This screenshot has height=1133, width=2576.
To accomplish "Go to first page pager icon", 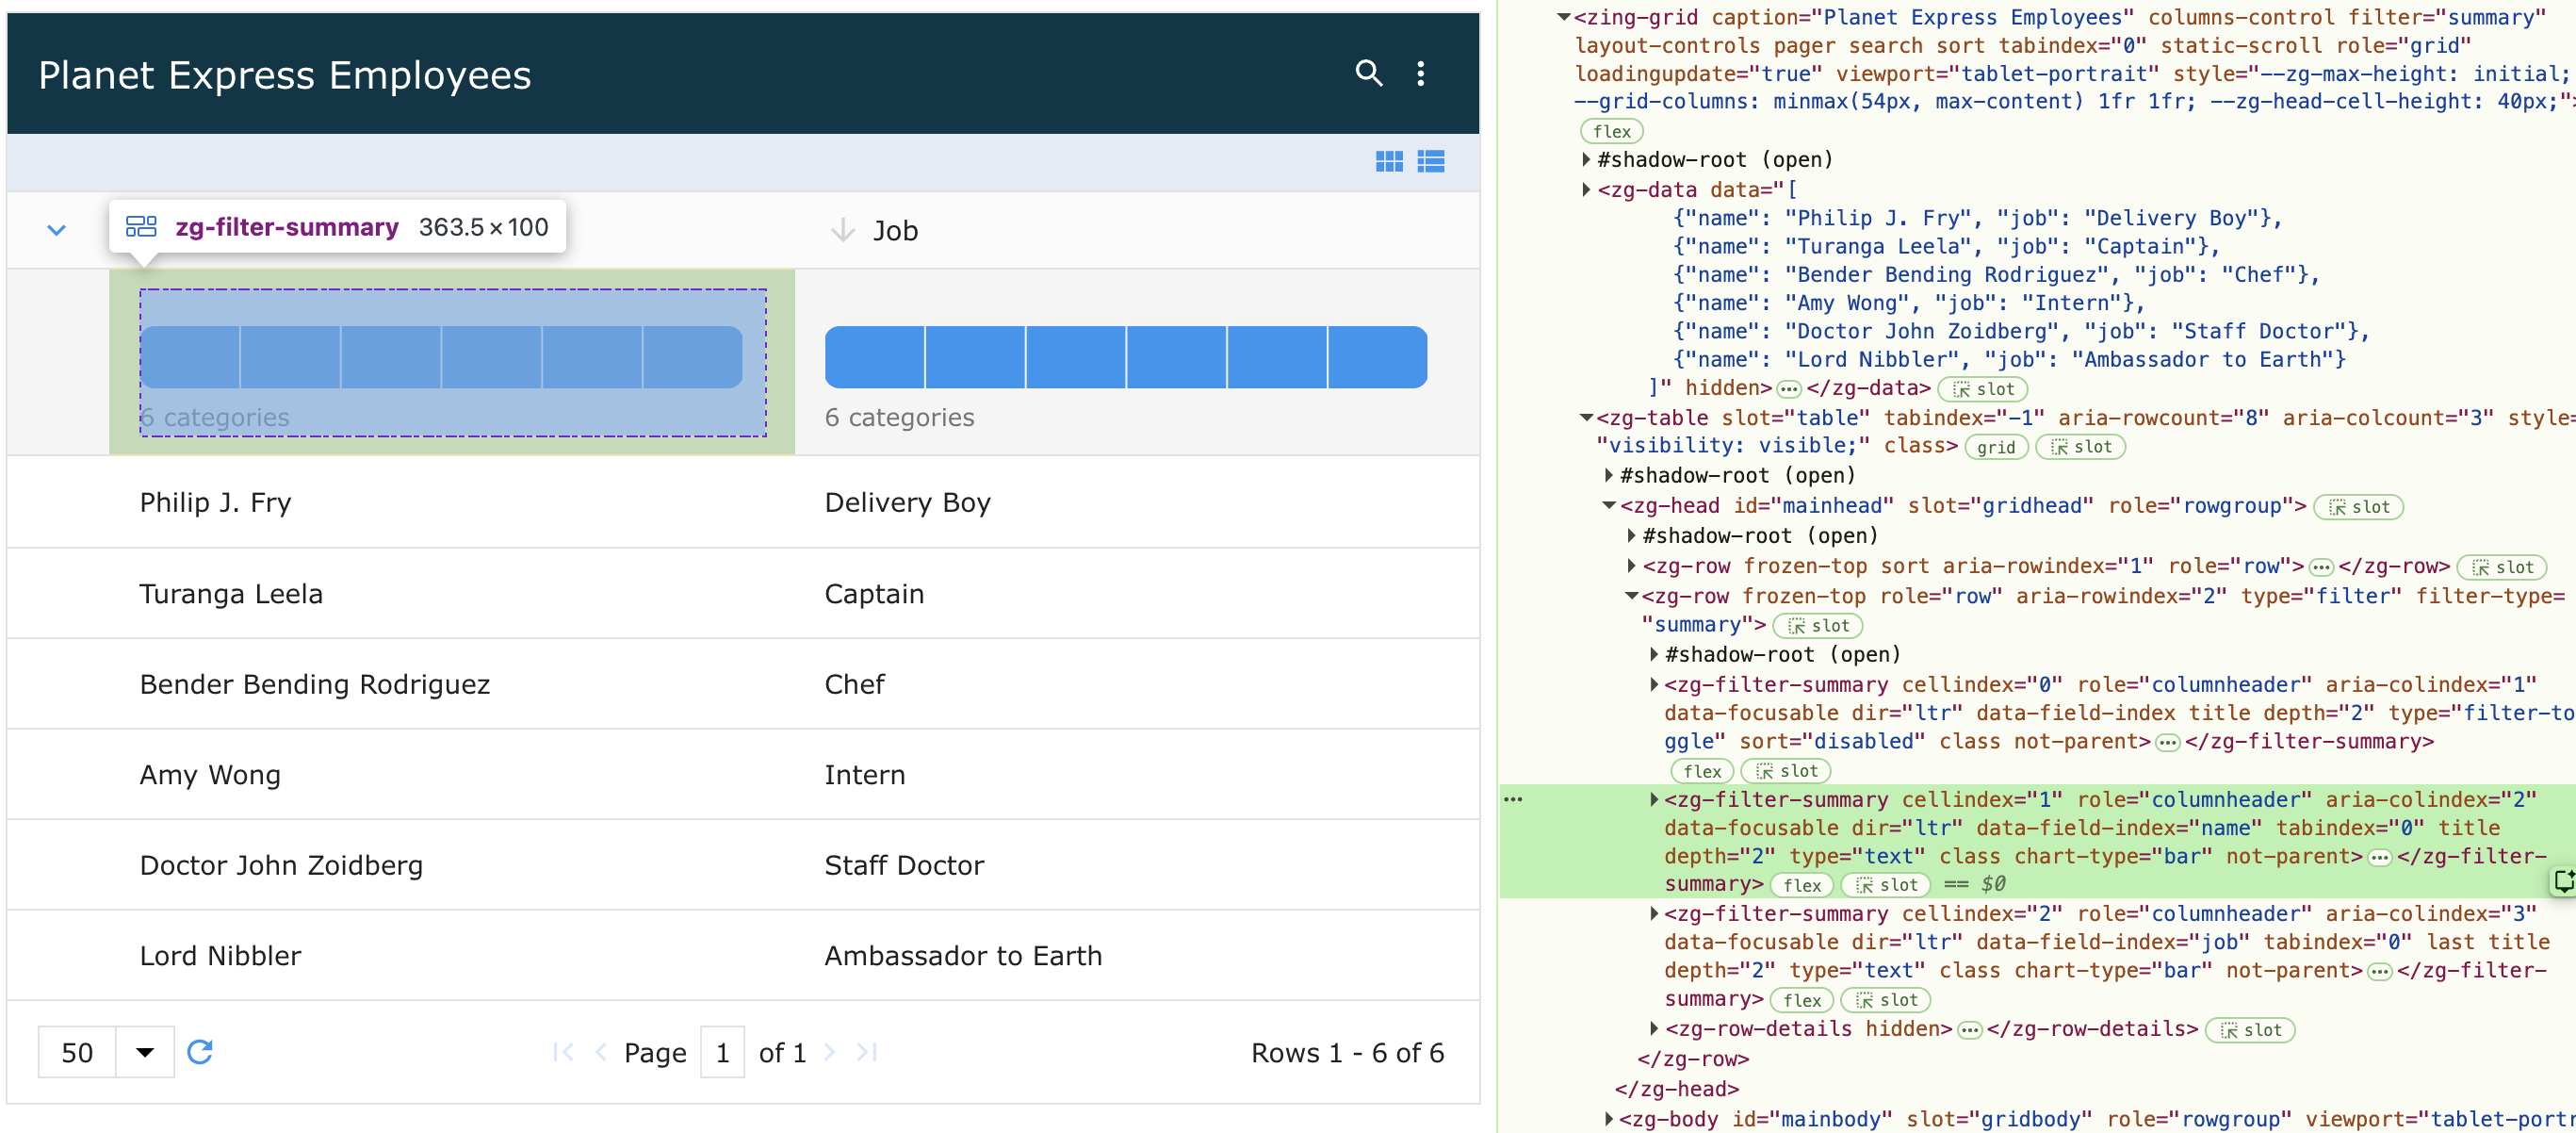I will pos(563,1052).
